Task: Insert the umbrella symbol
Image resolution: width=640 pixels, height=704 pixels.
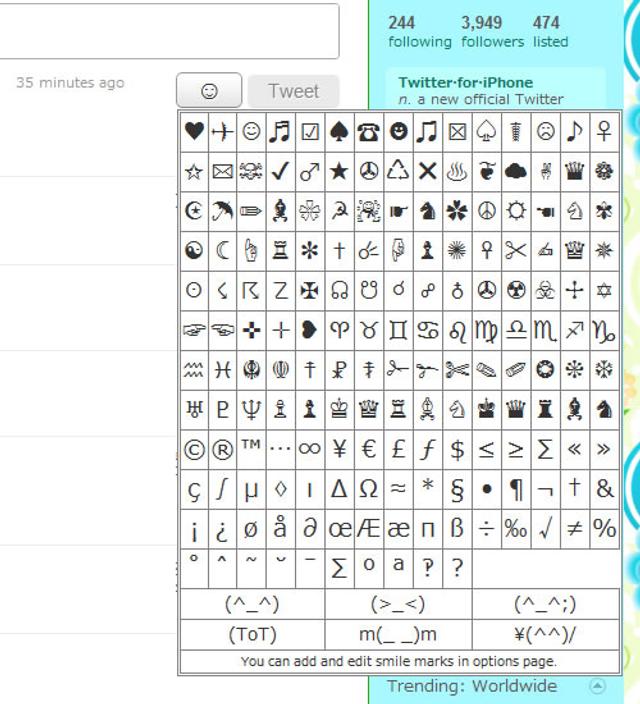Action: tap(223, 211)
